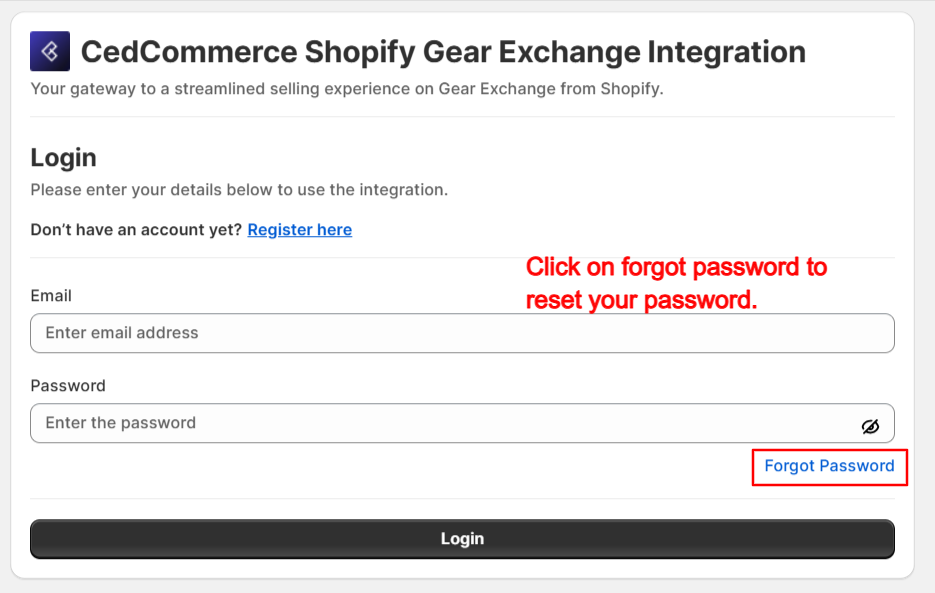Focus the Enter email address field

tap(462, 333)
